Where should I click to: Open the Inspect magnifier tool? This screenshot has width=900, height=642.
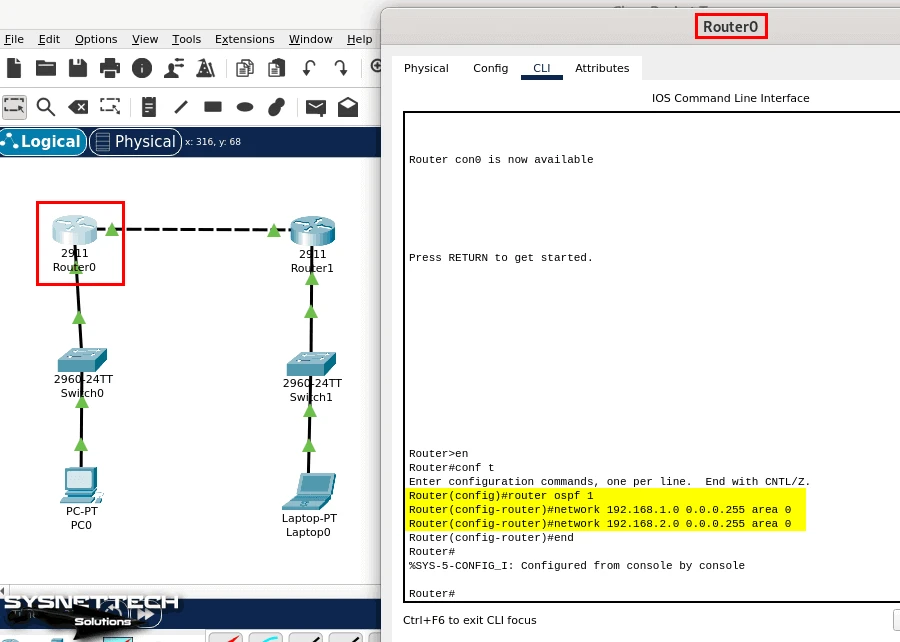(x=46, y=106)
